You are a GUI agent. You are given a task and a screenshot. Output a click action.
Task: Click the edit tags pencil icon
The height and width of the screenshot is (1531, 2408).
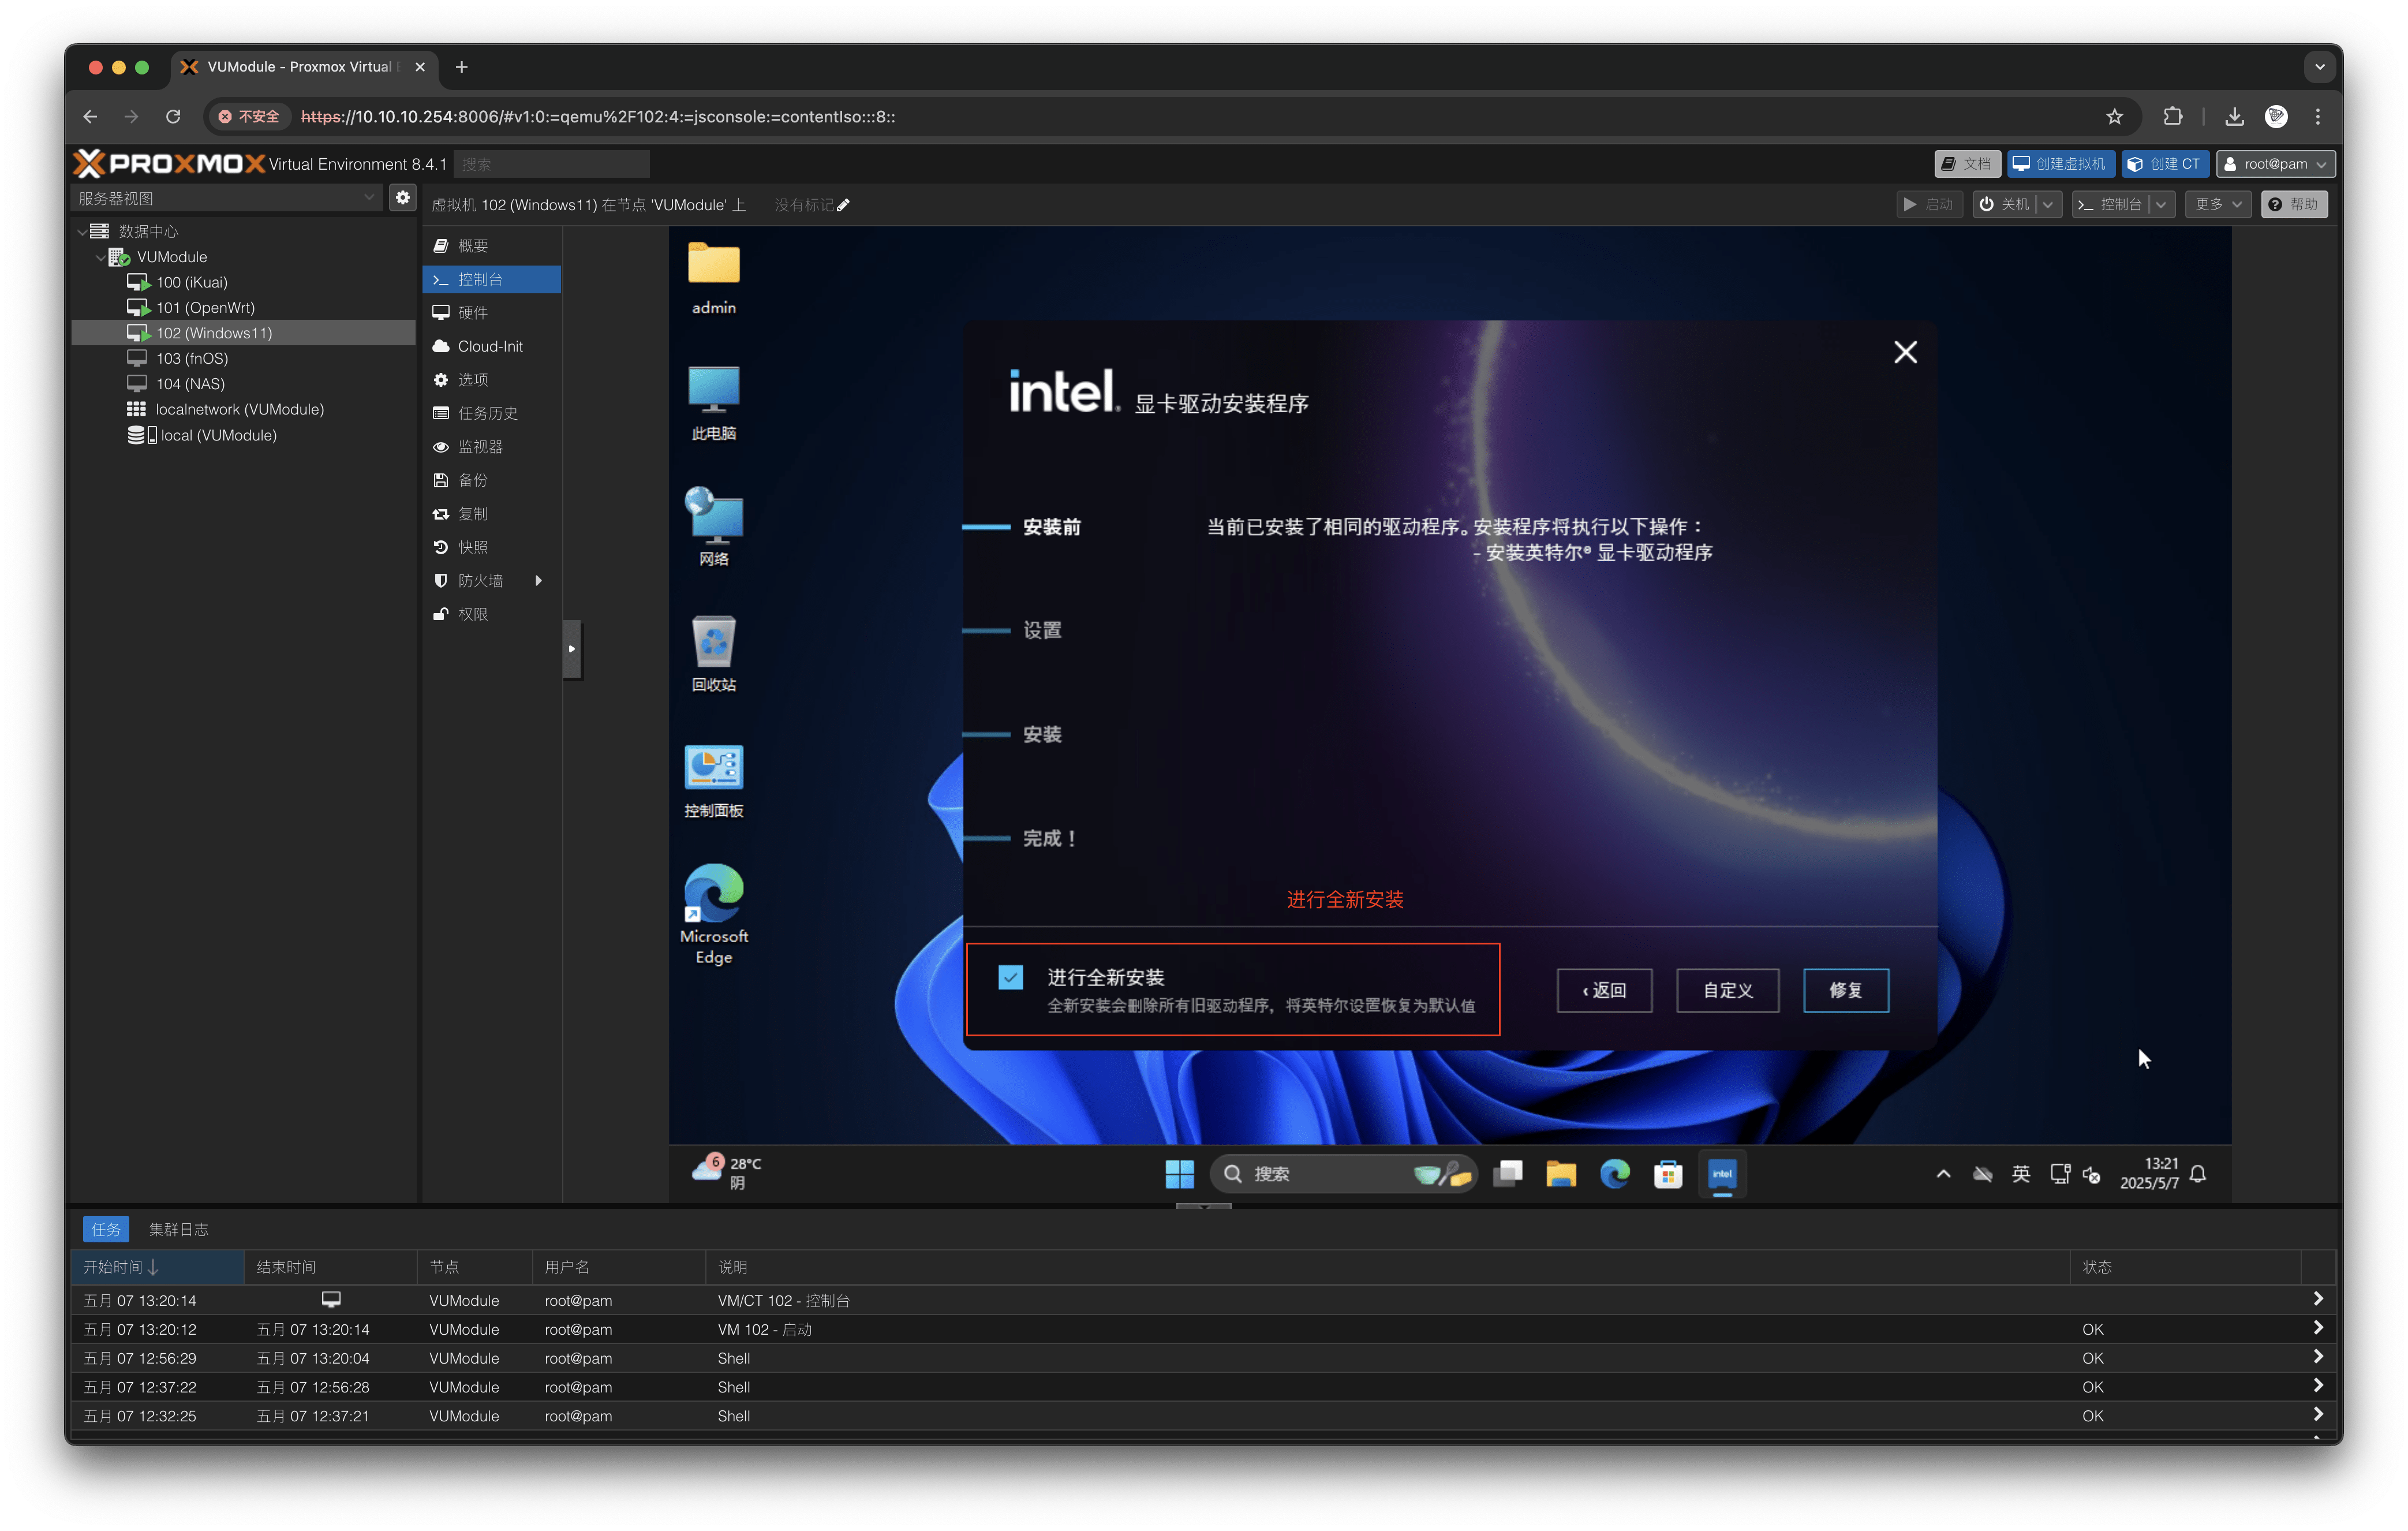[x=843, y=205]
